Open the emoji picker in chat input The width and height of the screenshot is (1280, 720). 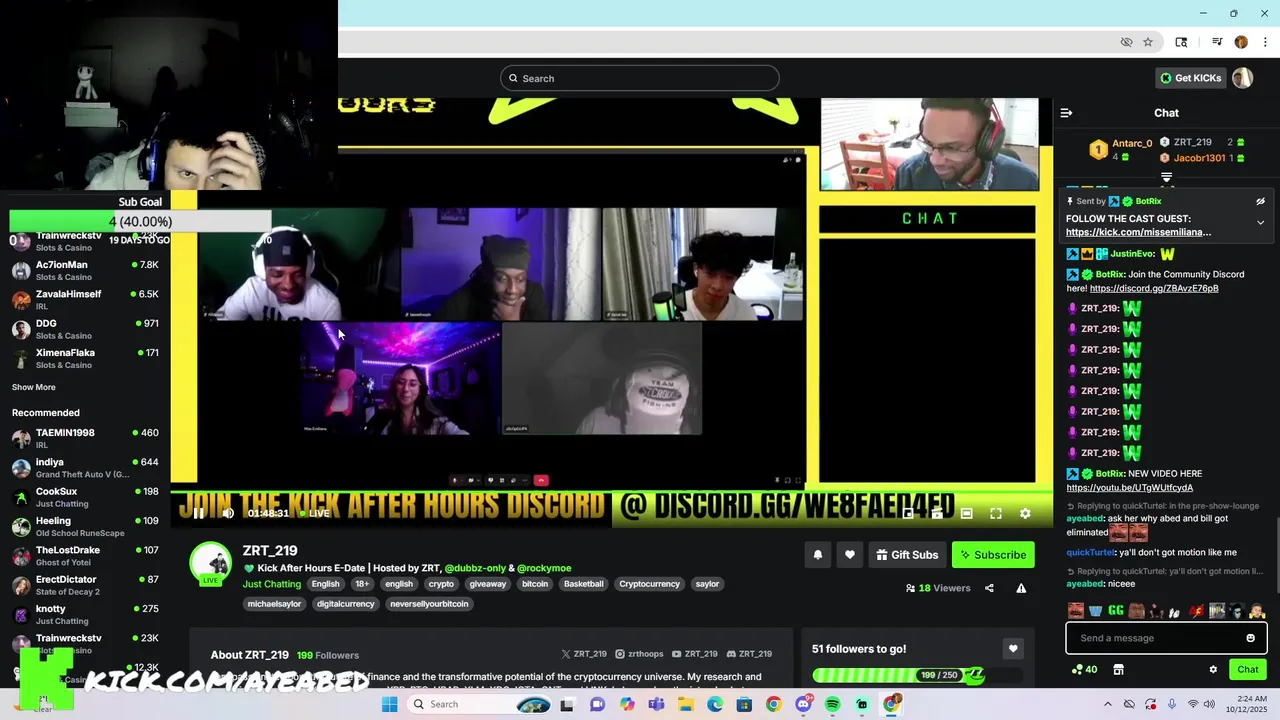(1250, 638)
